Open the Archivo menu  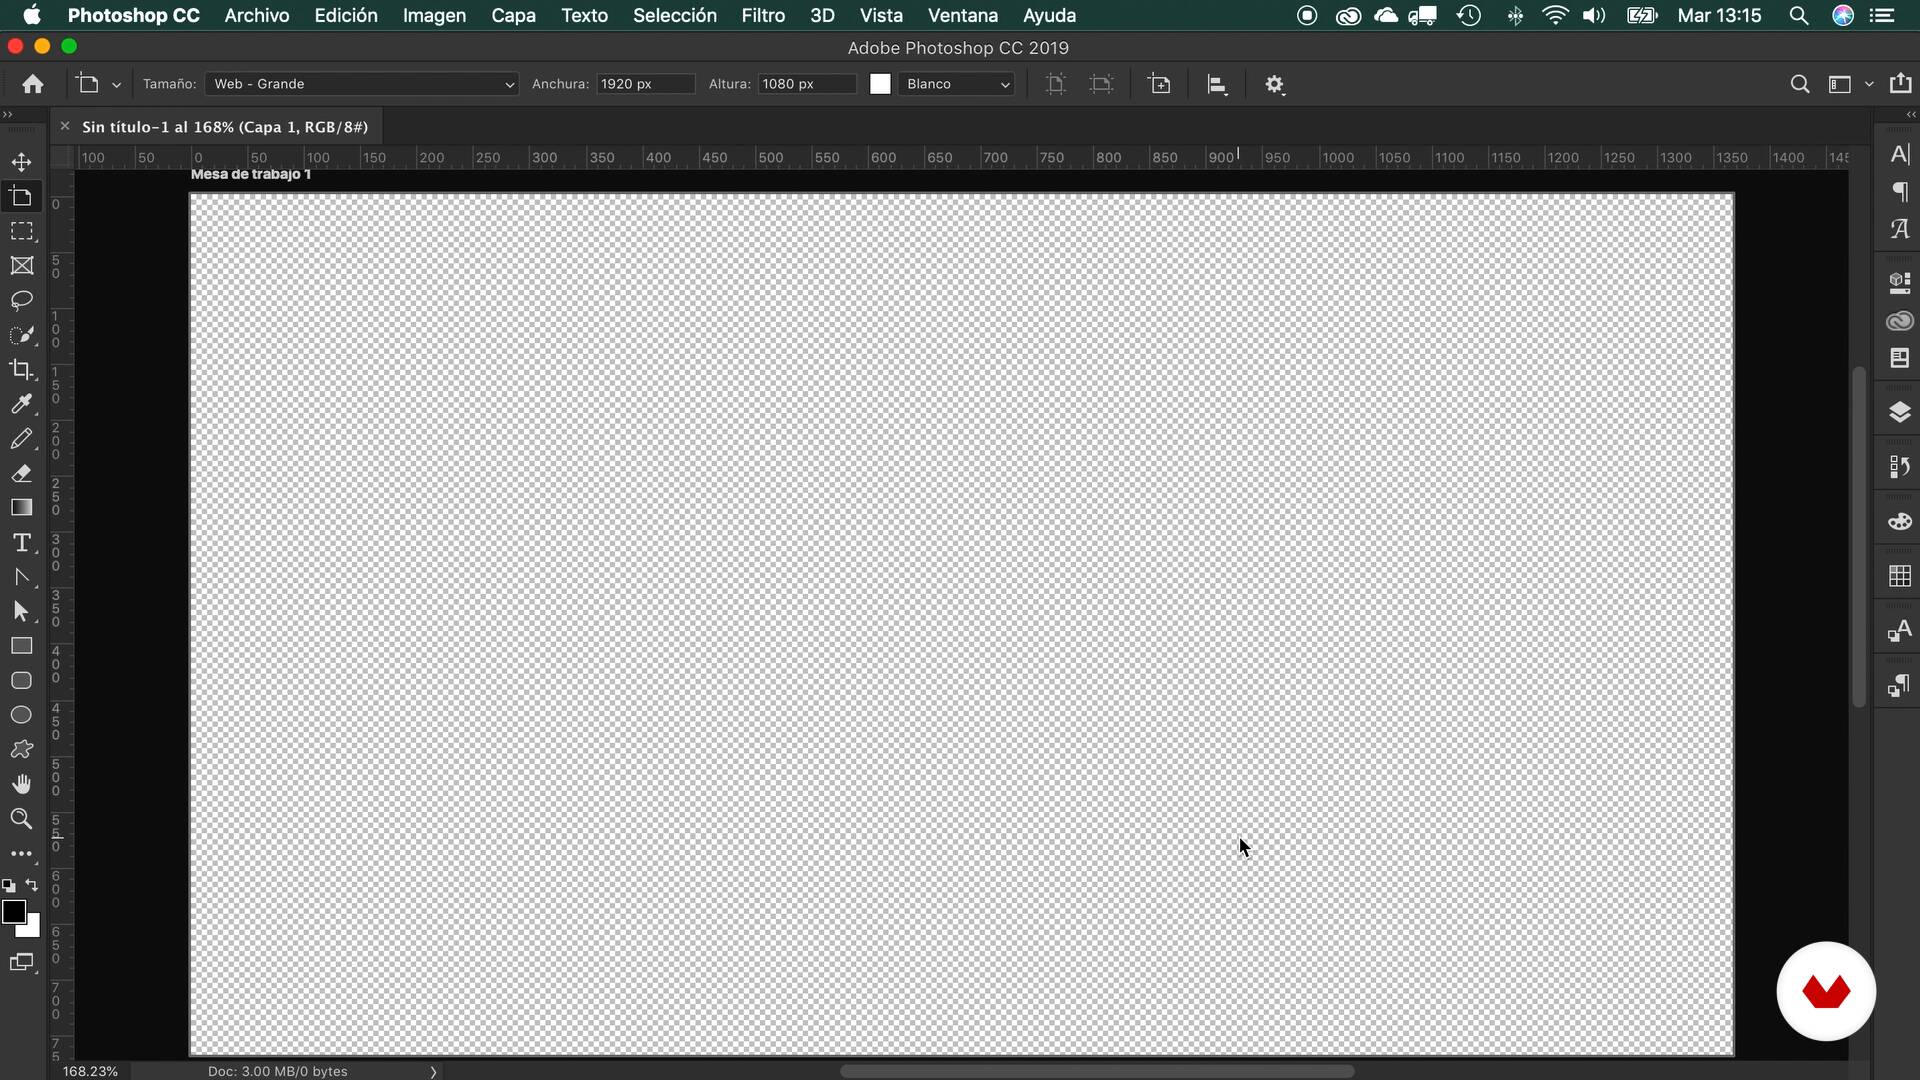point(257,15)
